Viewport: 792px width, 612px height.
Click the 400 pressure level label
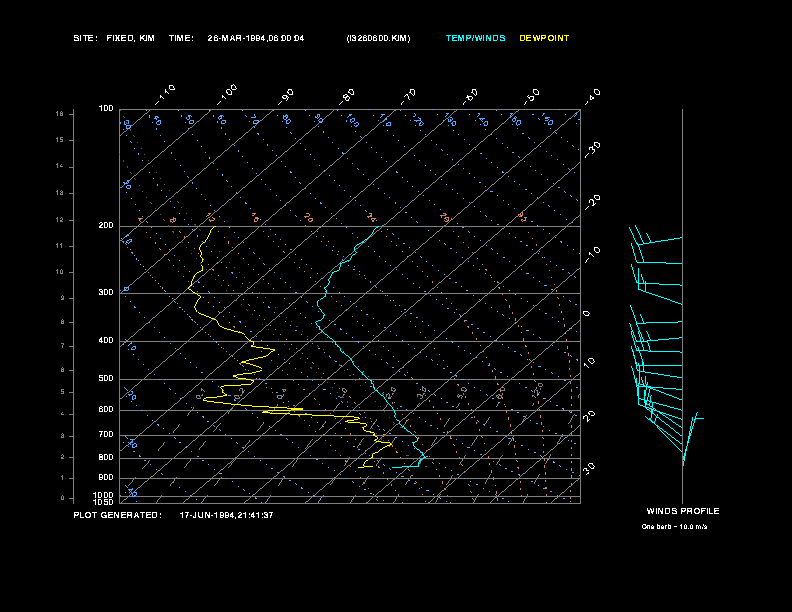click(x=106, y=340)
